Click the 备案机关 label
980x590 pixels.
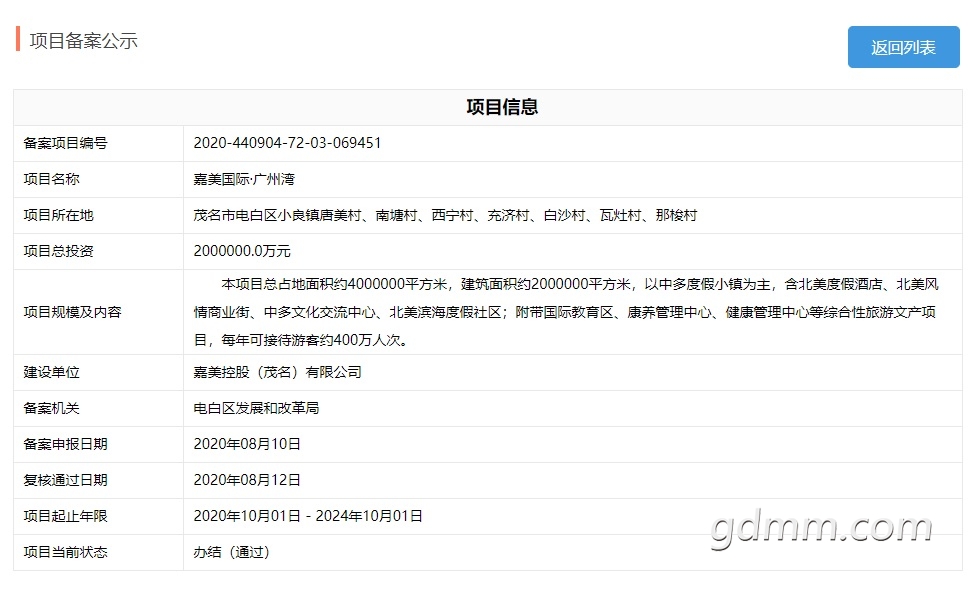(51, 409)
